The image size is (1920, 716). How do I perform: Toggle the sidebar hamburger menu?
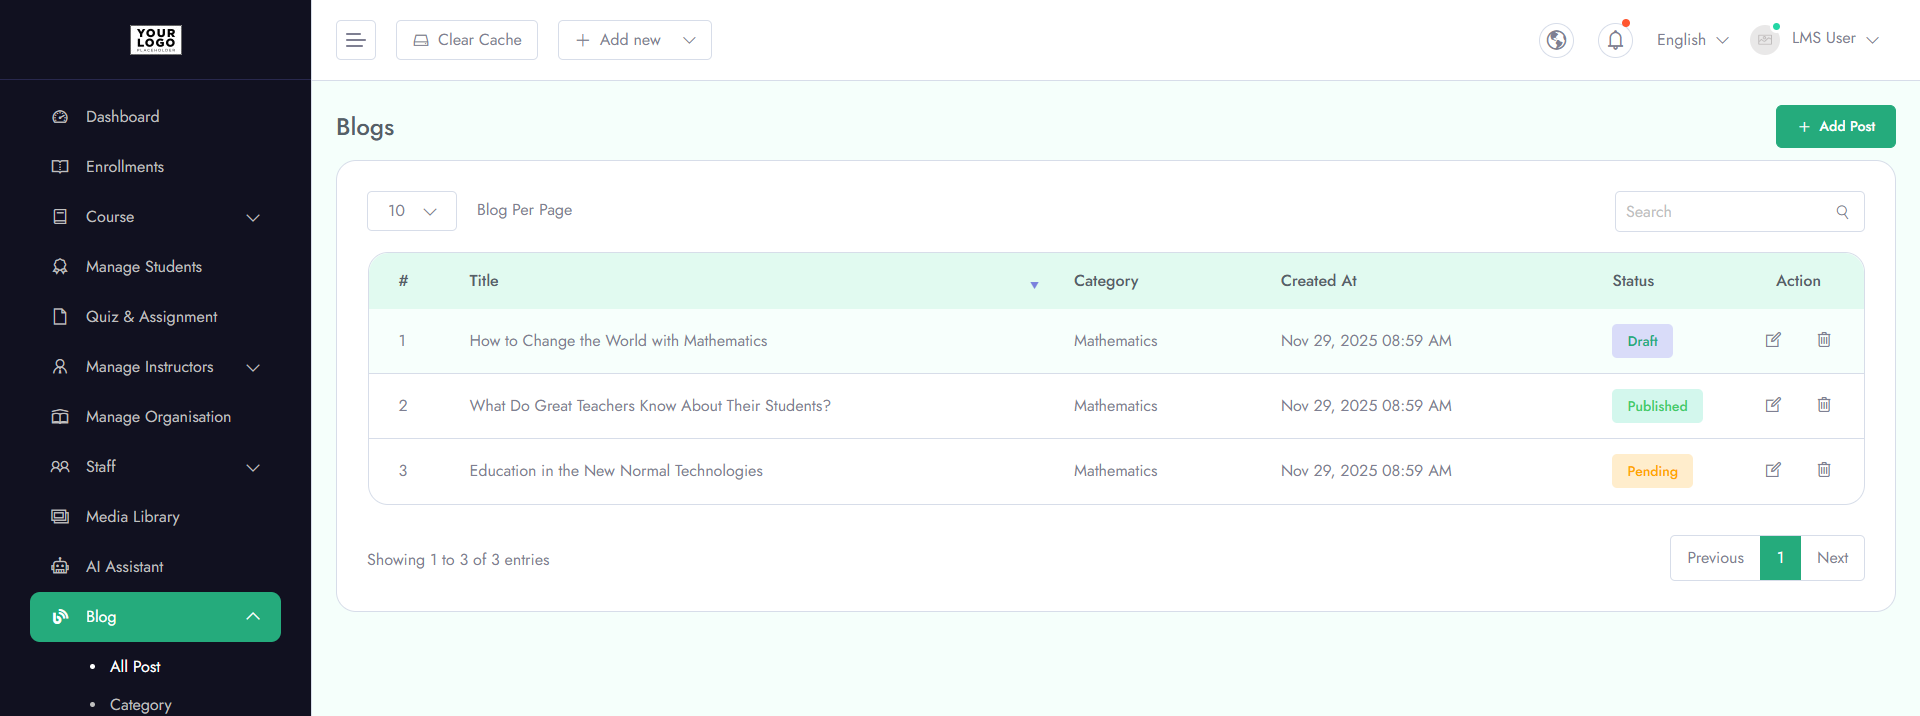point(355,40)
